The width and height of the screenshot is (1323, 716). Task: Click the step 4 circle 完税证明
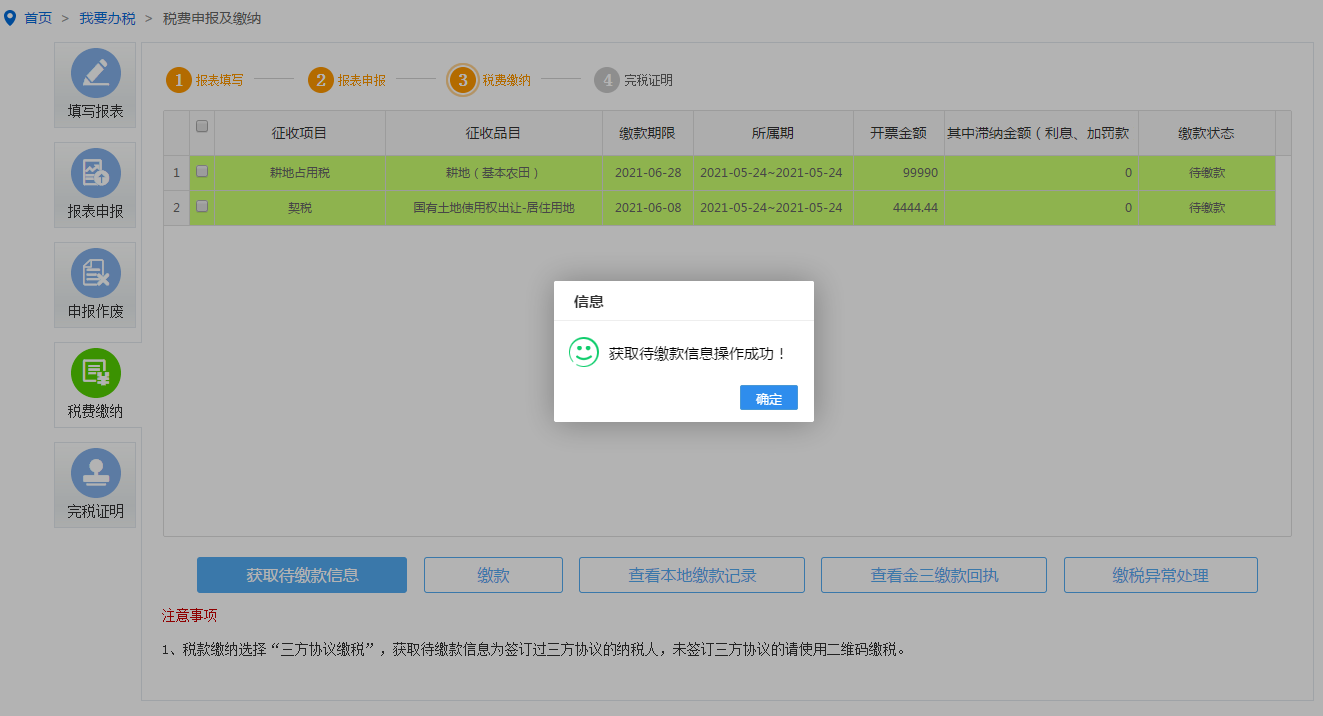click(x=607, y=80)
